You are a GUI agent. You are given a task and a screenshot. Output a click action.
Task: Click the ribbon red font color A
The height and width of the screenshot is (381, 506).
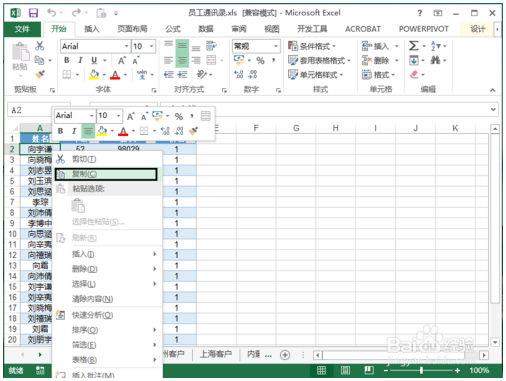tap(115, 75)
